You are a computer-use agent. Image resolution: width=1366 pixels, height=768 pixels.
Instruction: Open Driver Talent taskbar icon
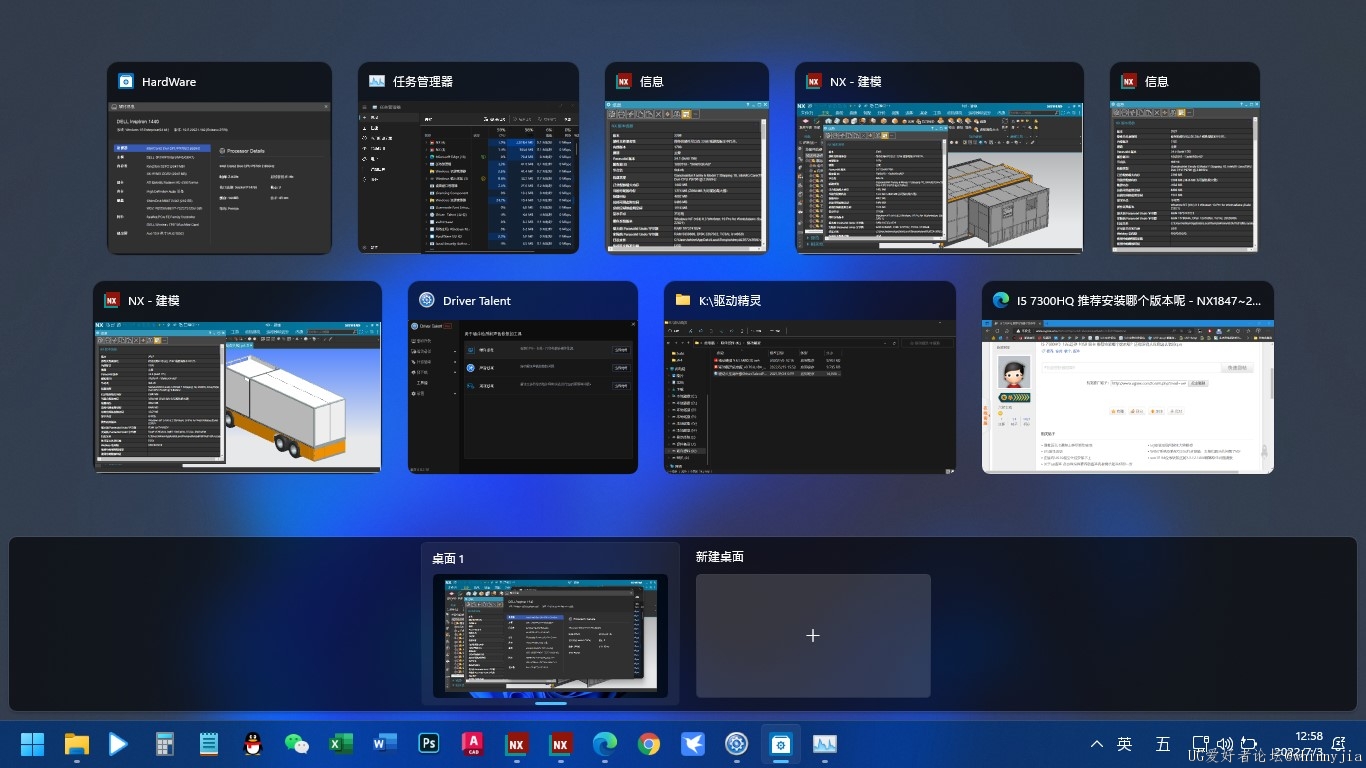[x=737, y=744]
